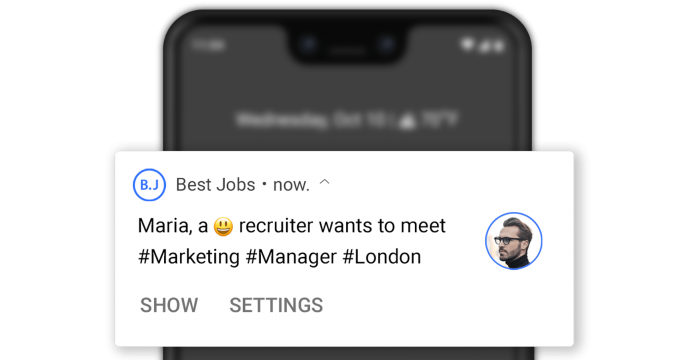Open the 'recruiter wants to meet' message text
Screen dimensions: 696x360
(342, 226)
